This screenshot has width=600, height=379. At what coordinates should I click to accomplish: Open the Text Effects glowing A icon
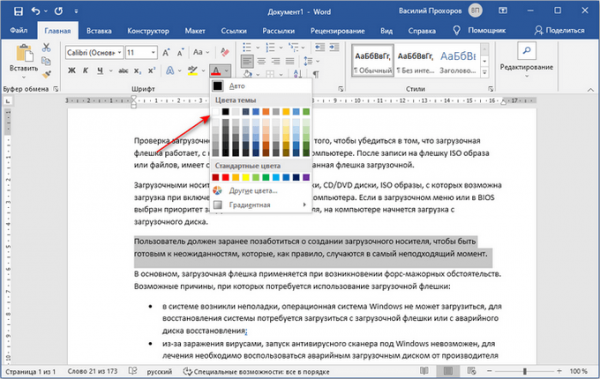click(170, 70)
